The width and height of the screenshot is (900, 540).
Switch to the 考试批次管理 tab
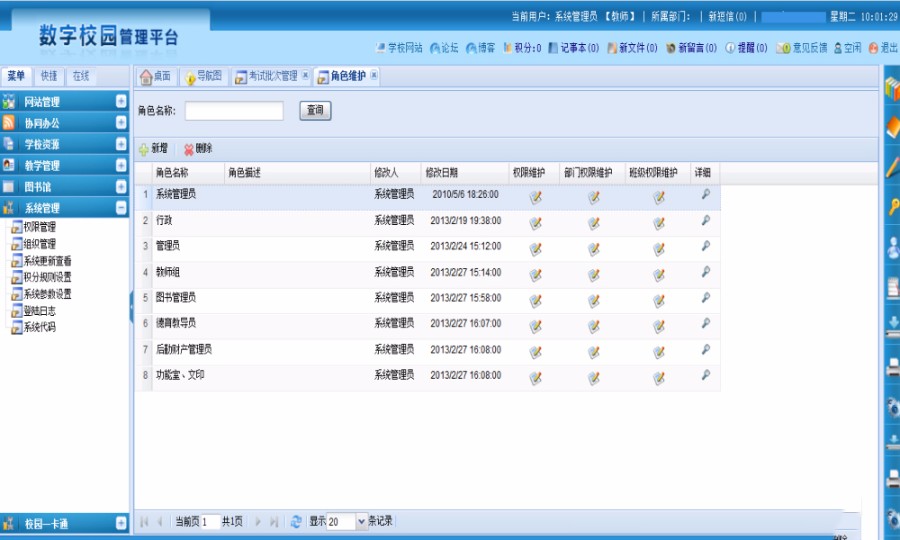(266, 76)
